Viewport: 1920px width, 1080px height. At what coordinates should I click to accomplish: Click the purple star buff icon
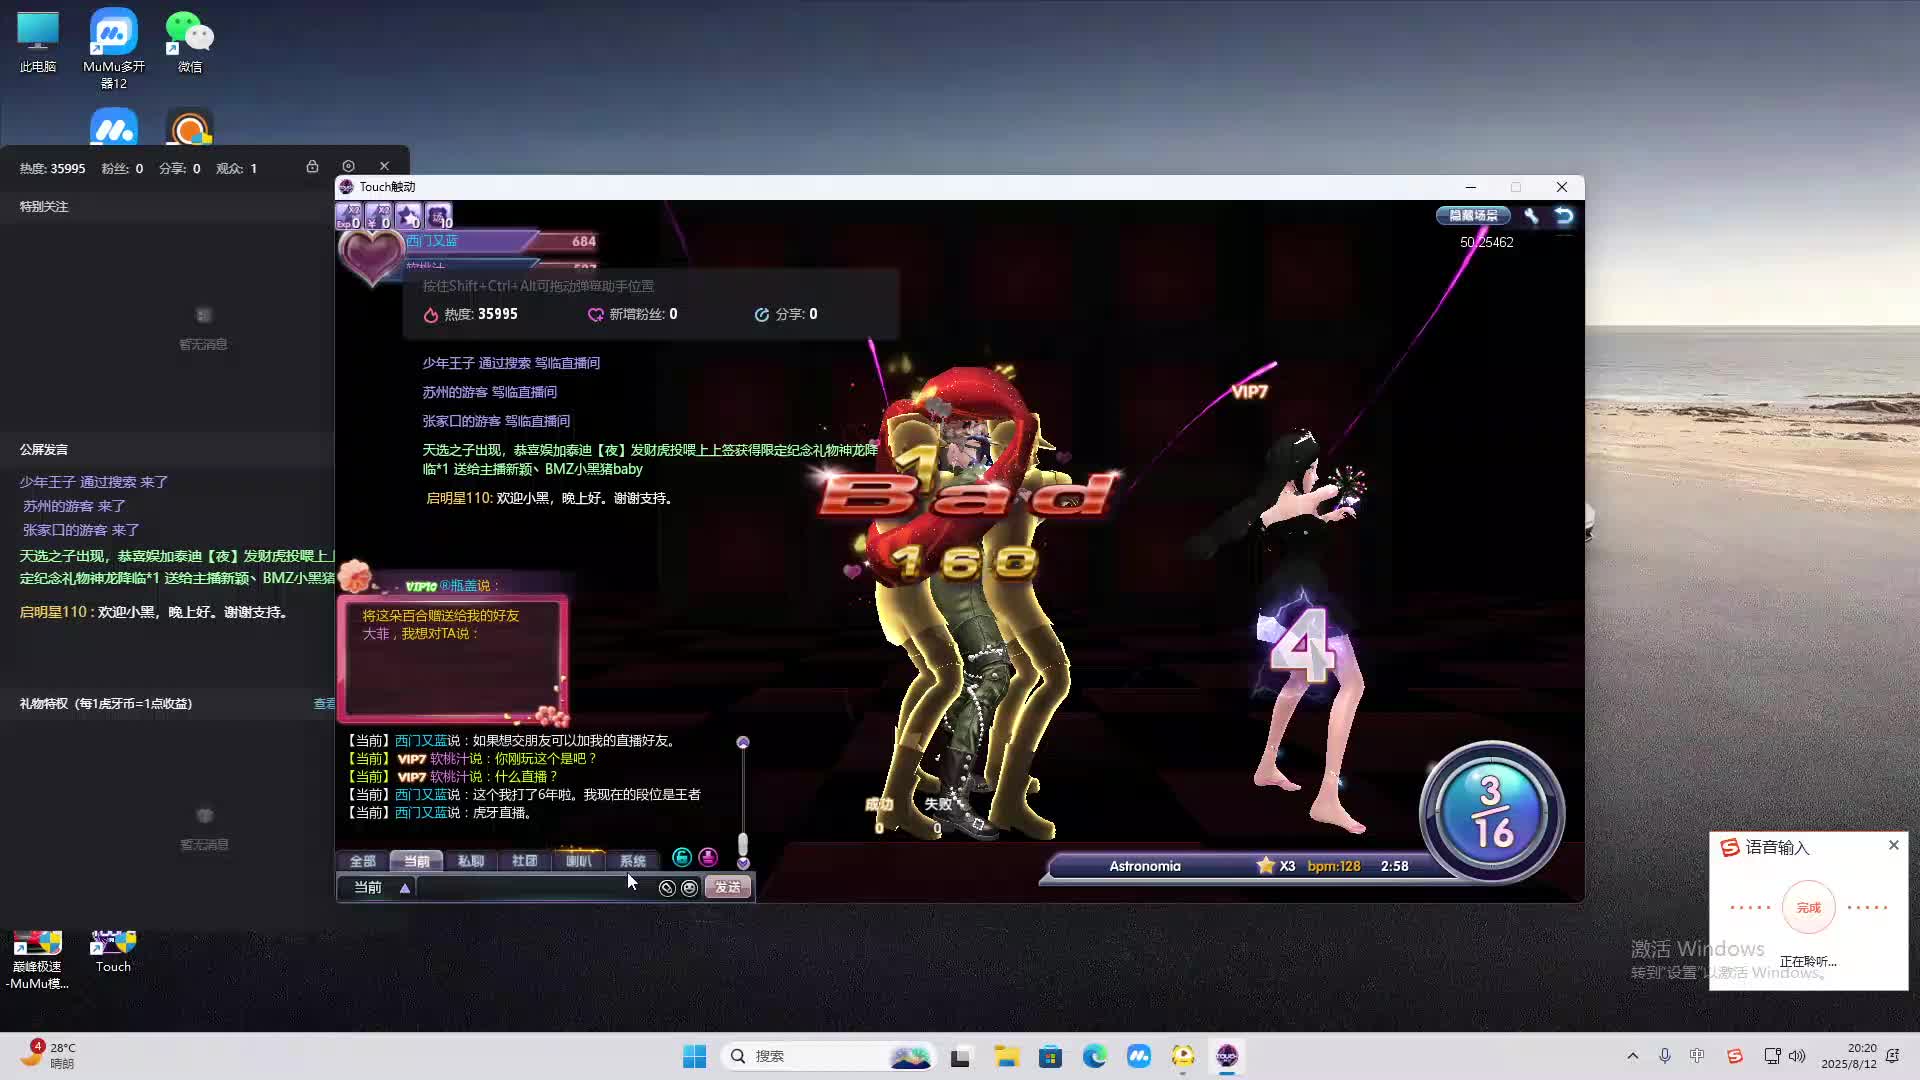(x=408, y=216)
